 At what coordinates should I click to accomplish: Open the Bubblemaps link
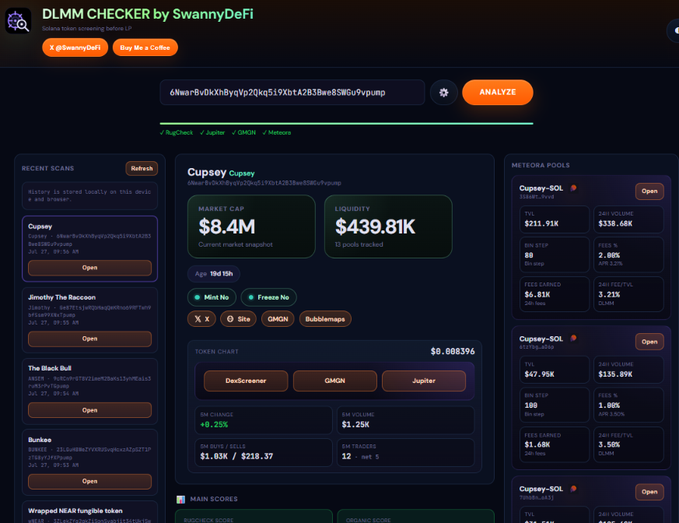click(325, 319)
